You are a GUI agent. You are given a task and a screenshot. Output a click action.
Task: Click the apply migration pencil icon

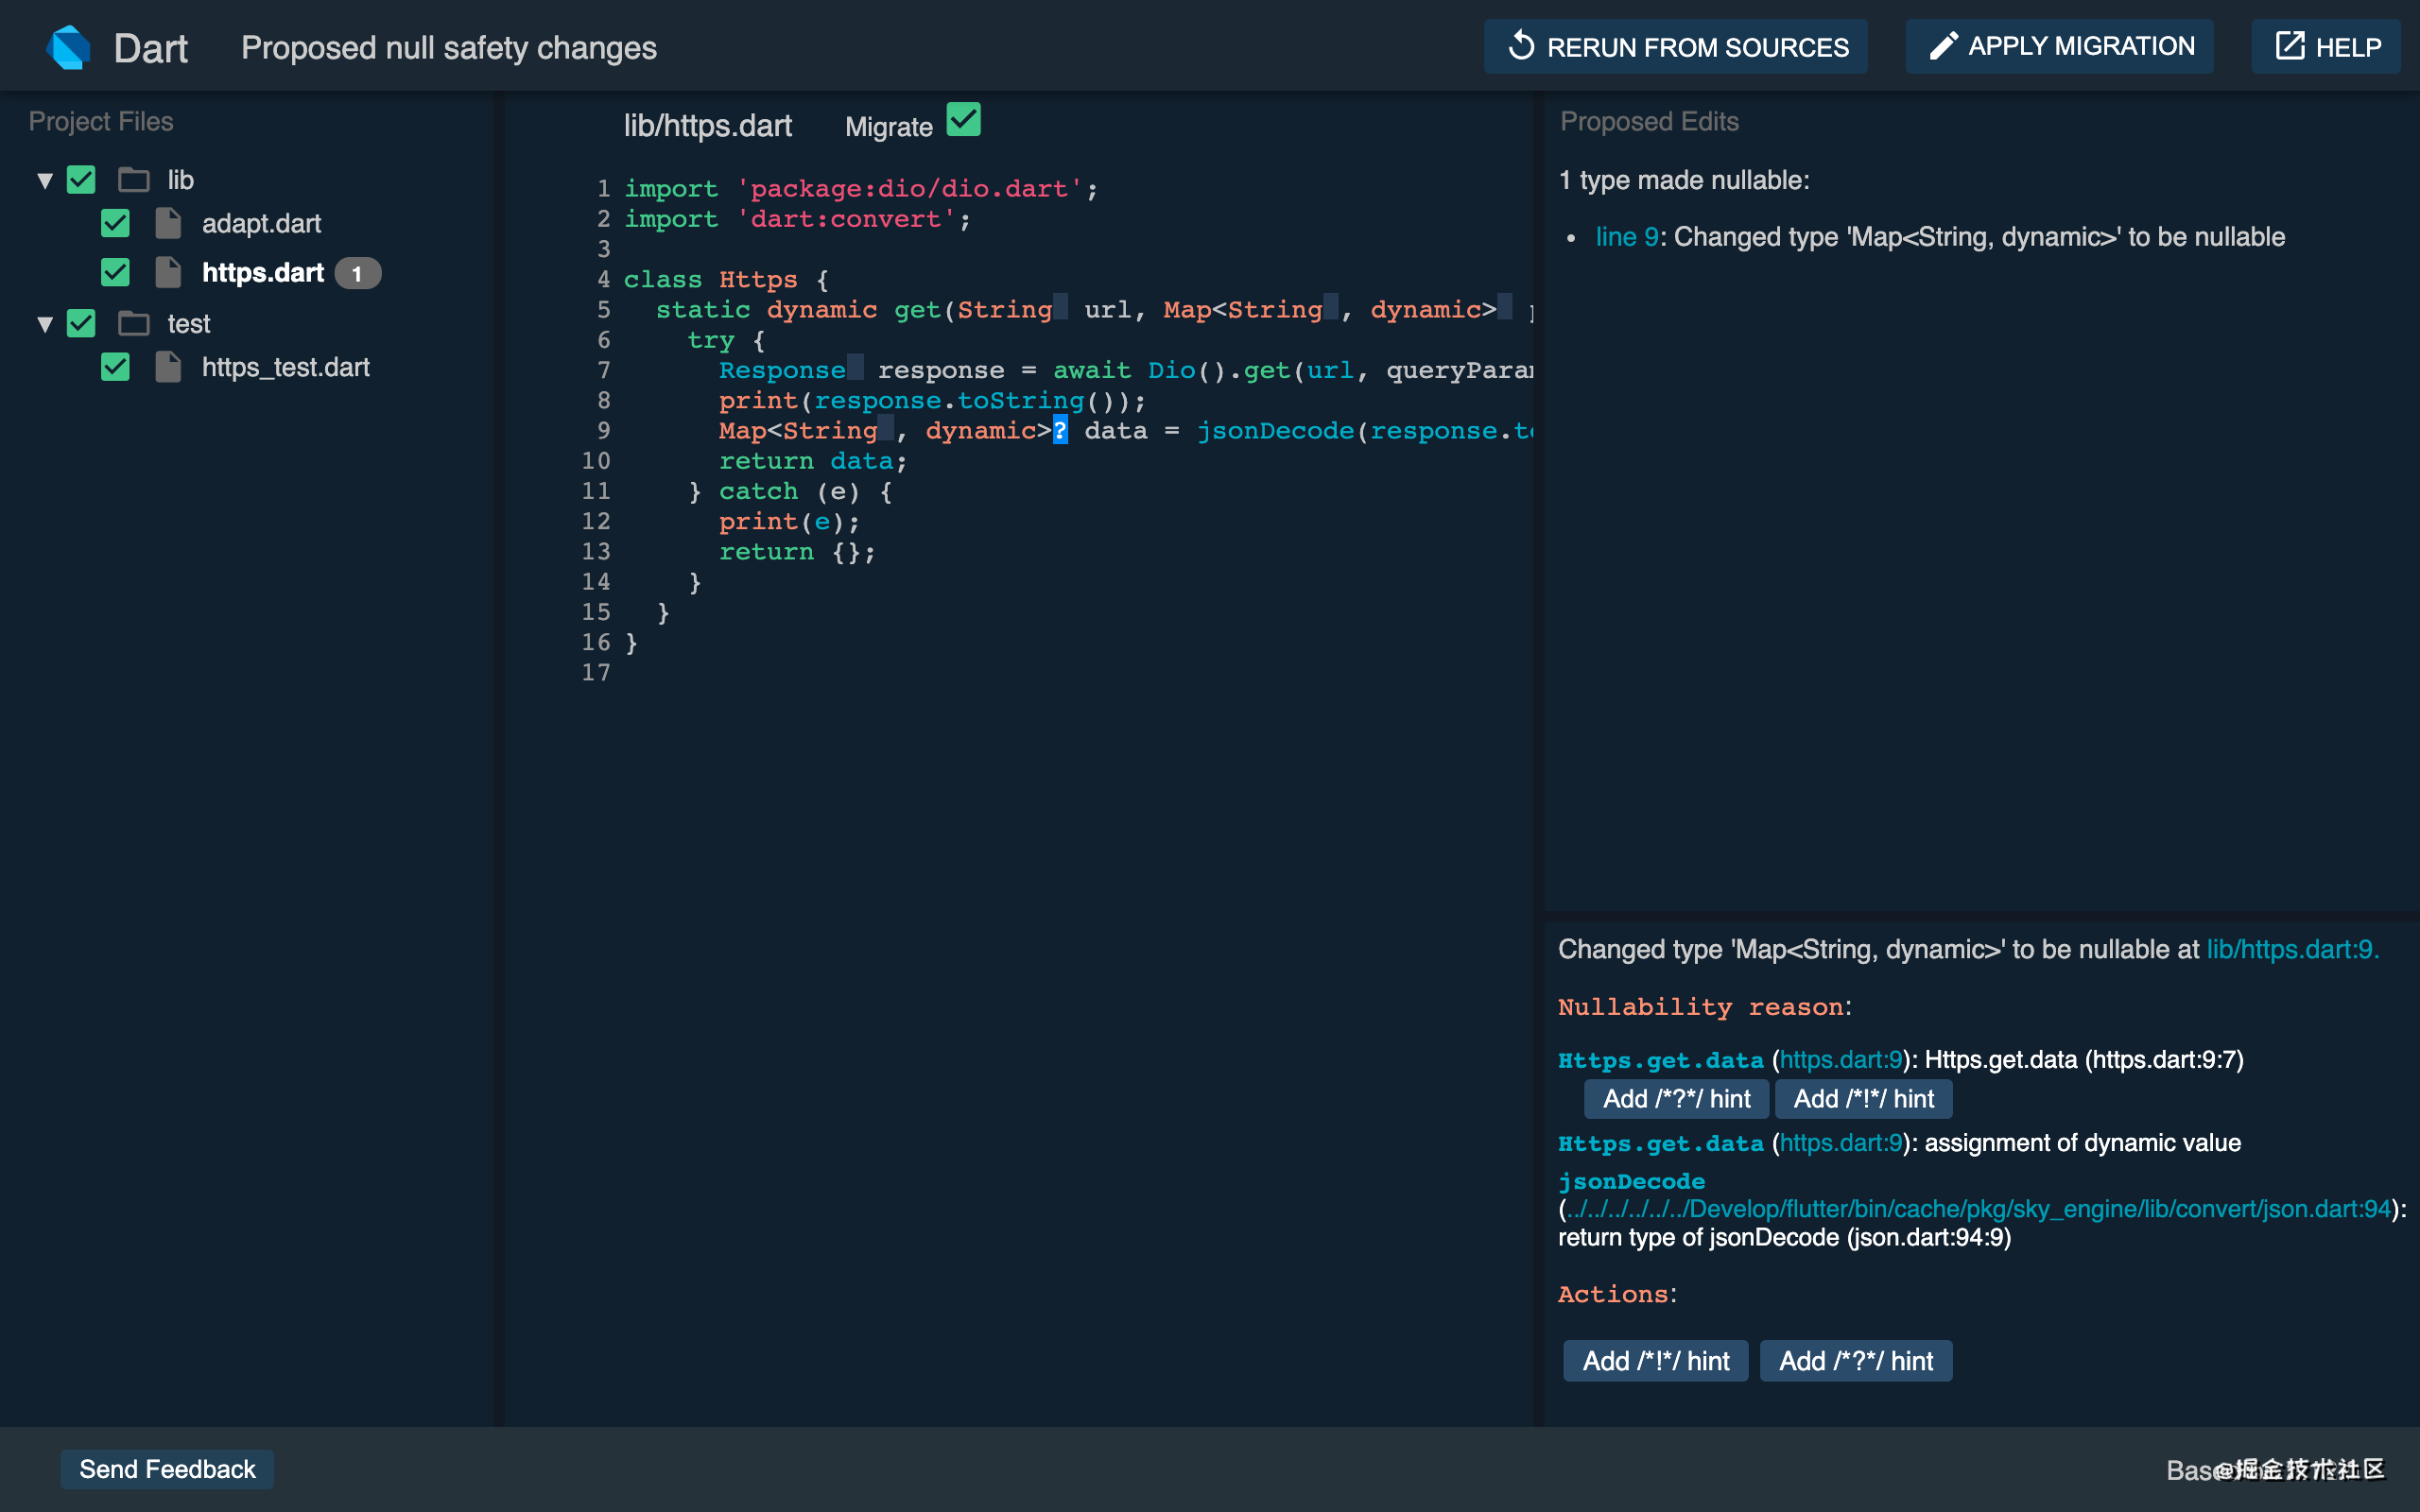tap(1943, 46)
